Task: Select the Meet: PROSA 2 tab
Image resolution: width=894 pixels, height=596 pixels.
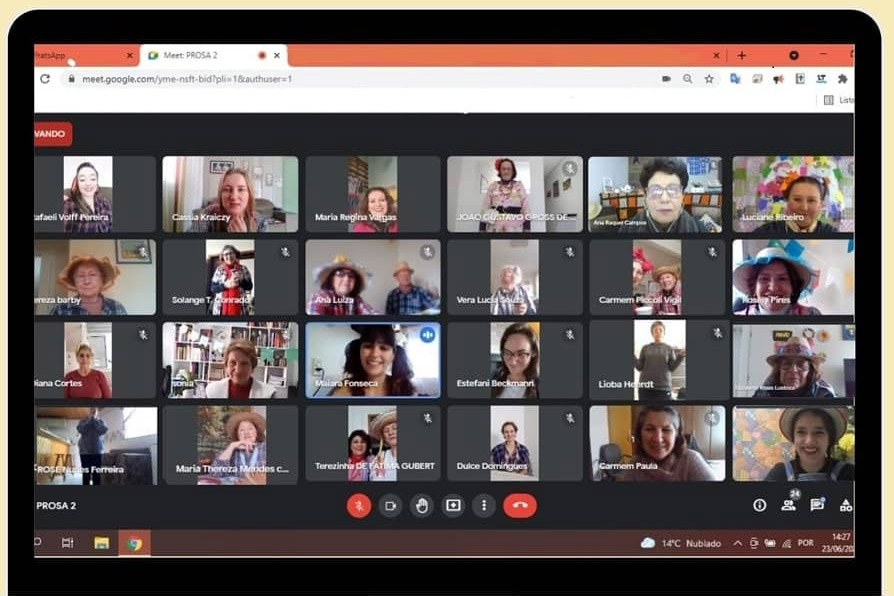Action: pyautogui.click(x=214, y=55)
